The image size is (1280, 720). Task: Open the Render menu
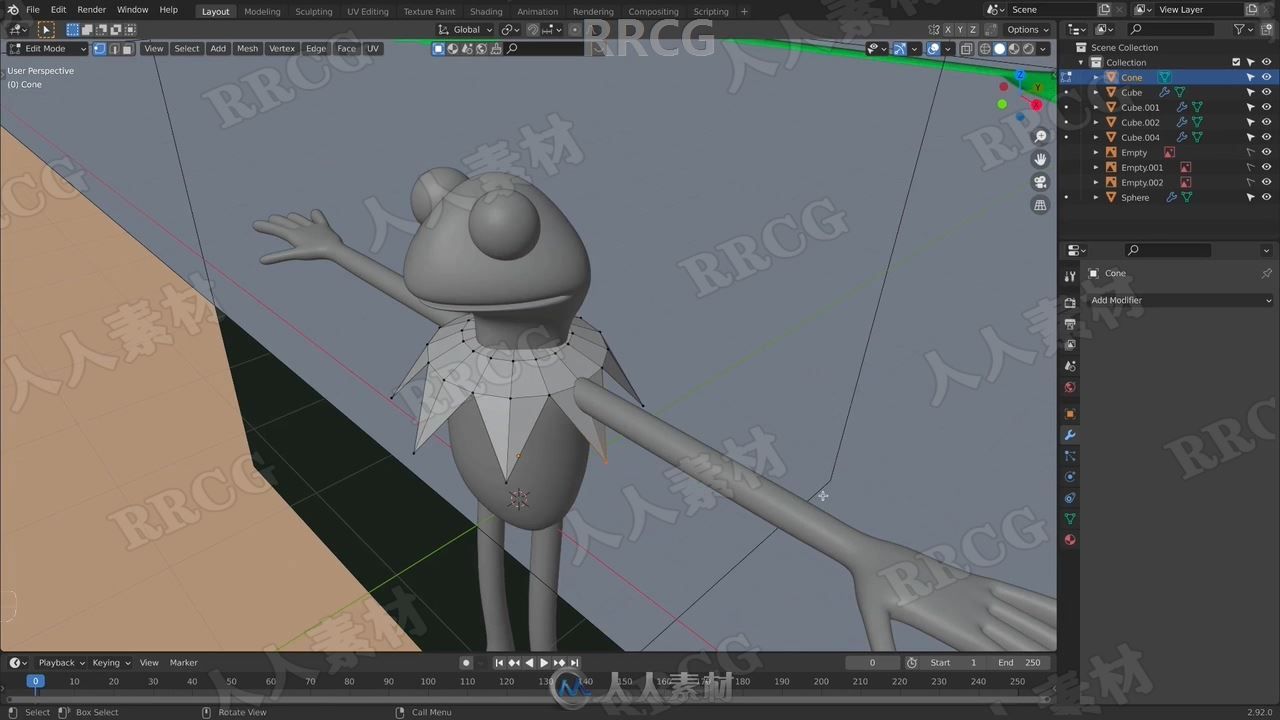[x=91, y=10]
